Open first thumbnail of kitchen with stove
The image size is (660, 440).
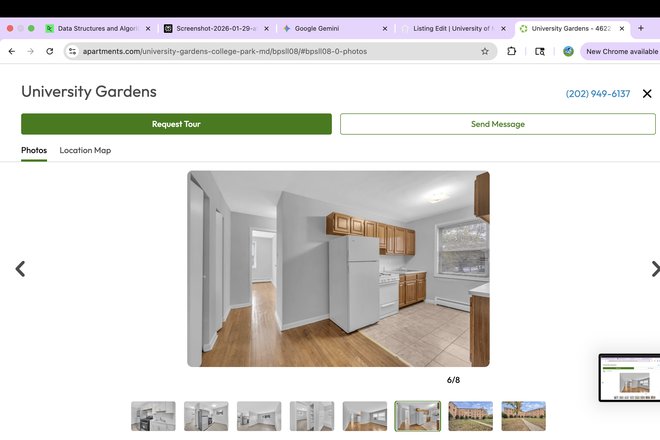153,416
